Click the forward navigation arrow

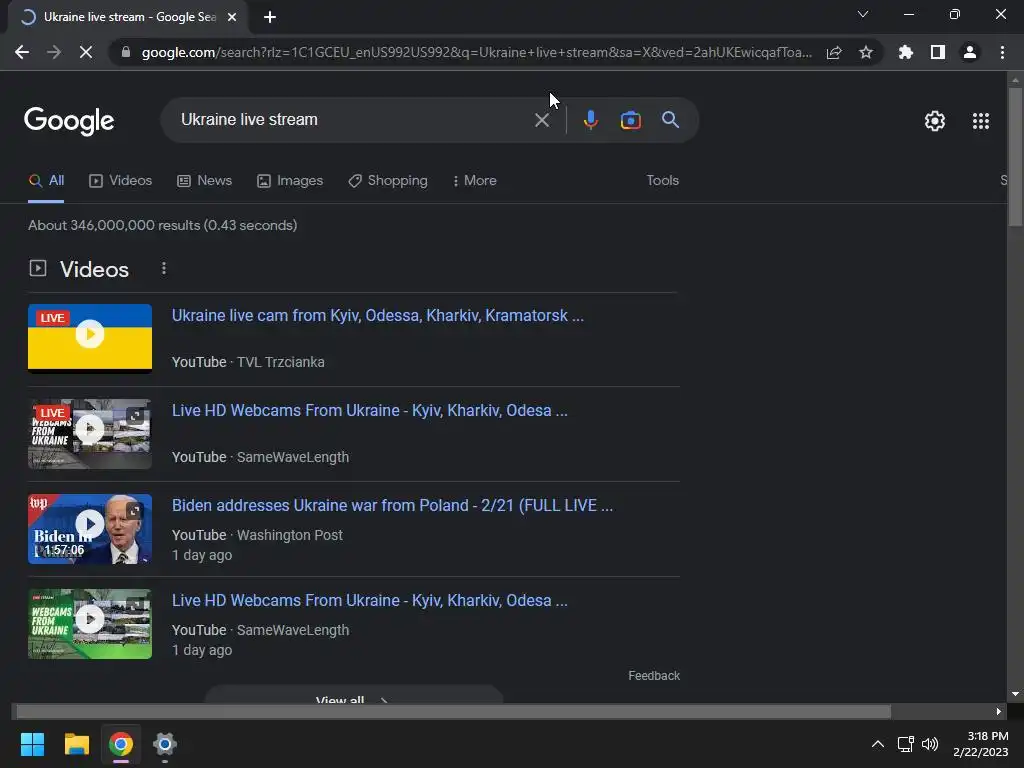pos(54,52)
